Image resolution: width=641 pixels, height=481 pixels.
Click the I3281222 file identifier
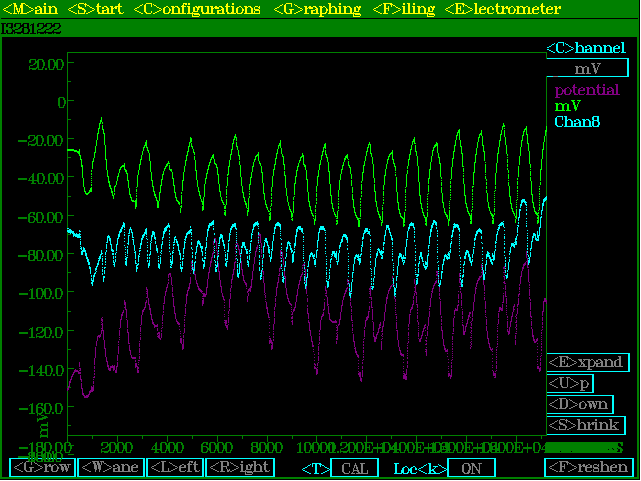(31, 29)
